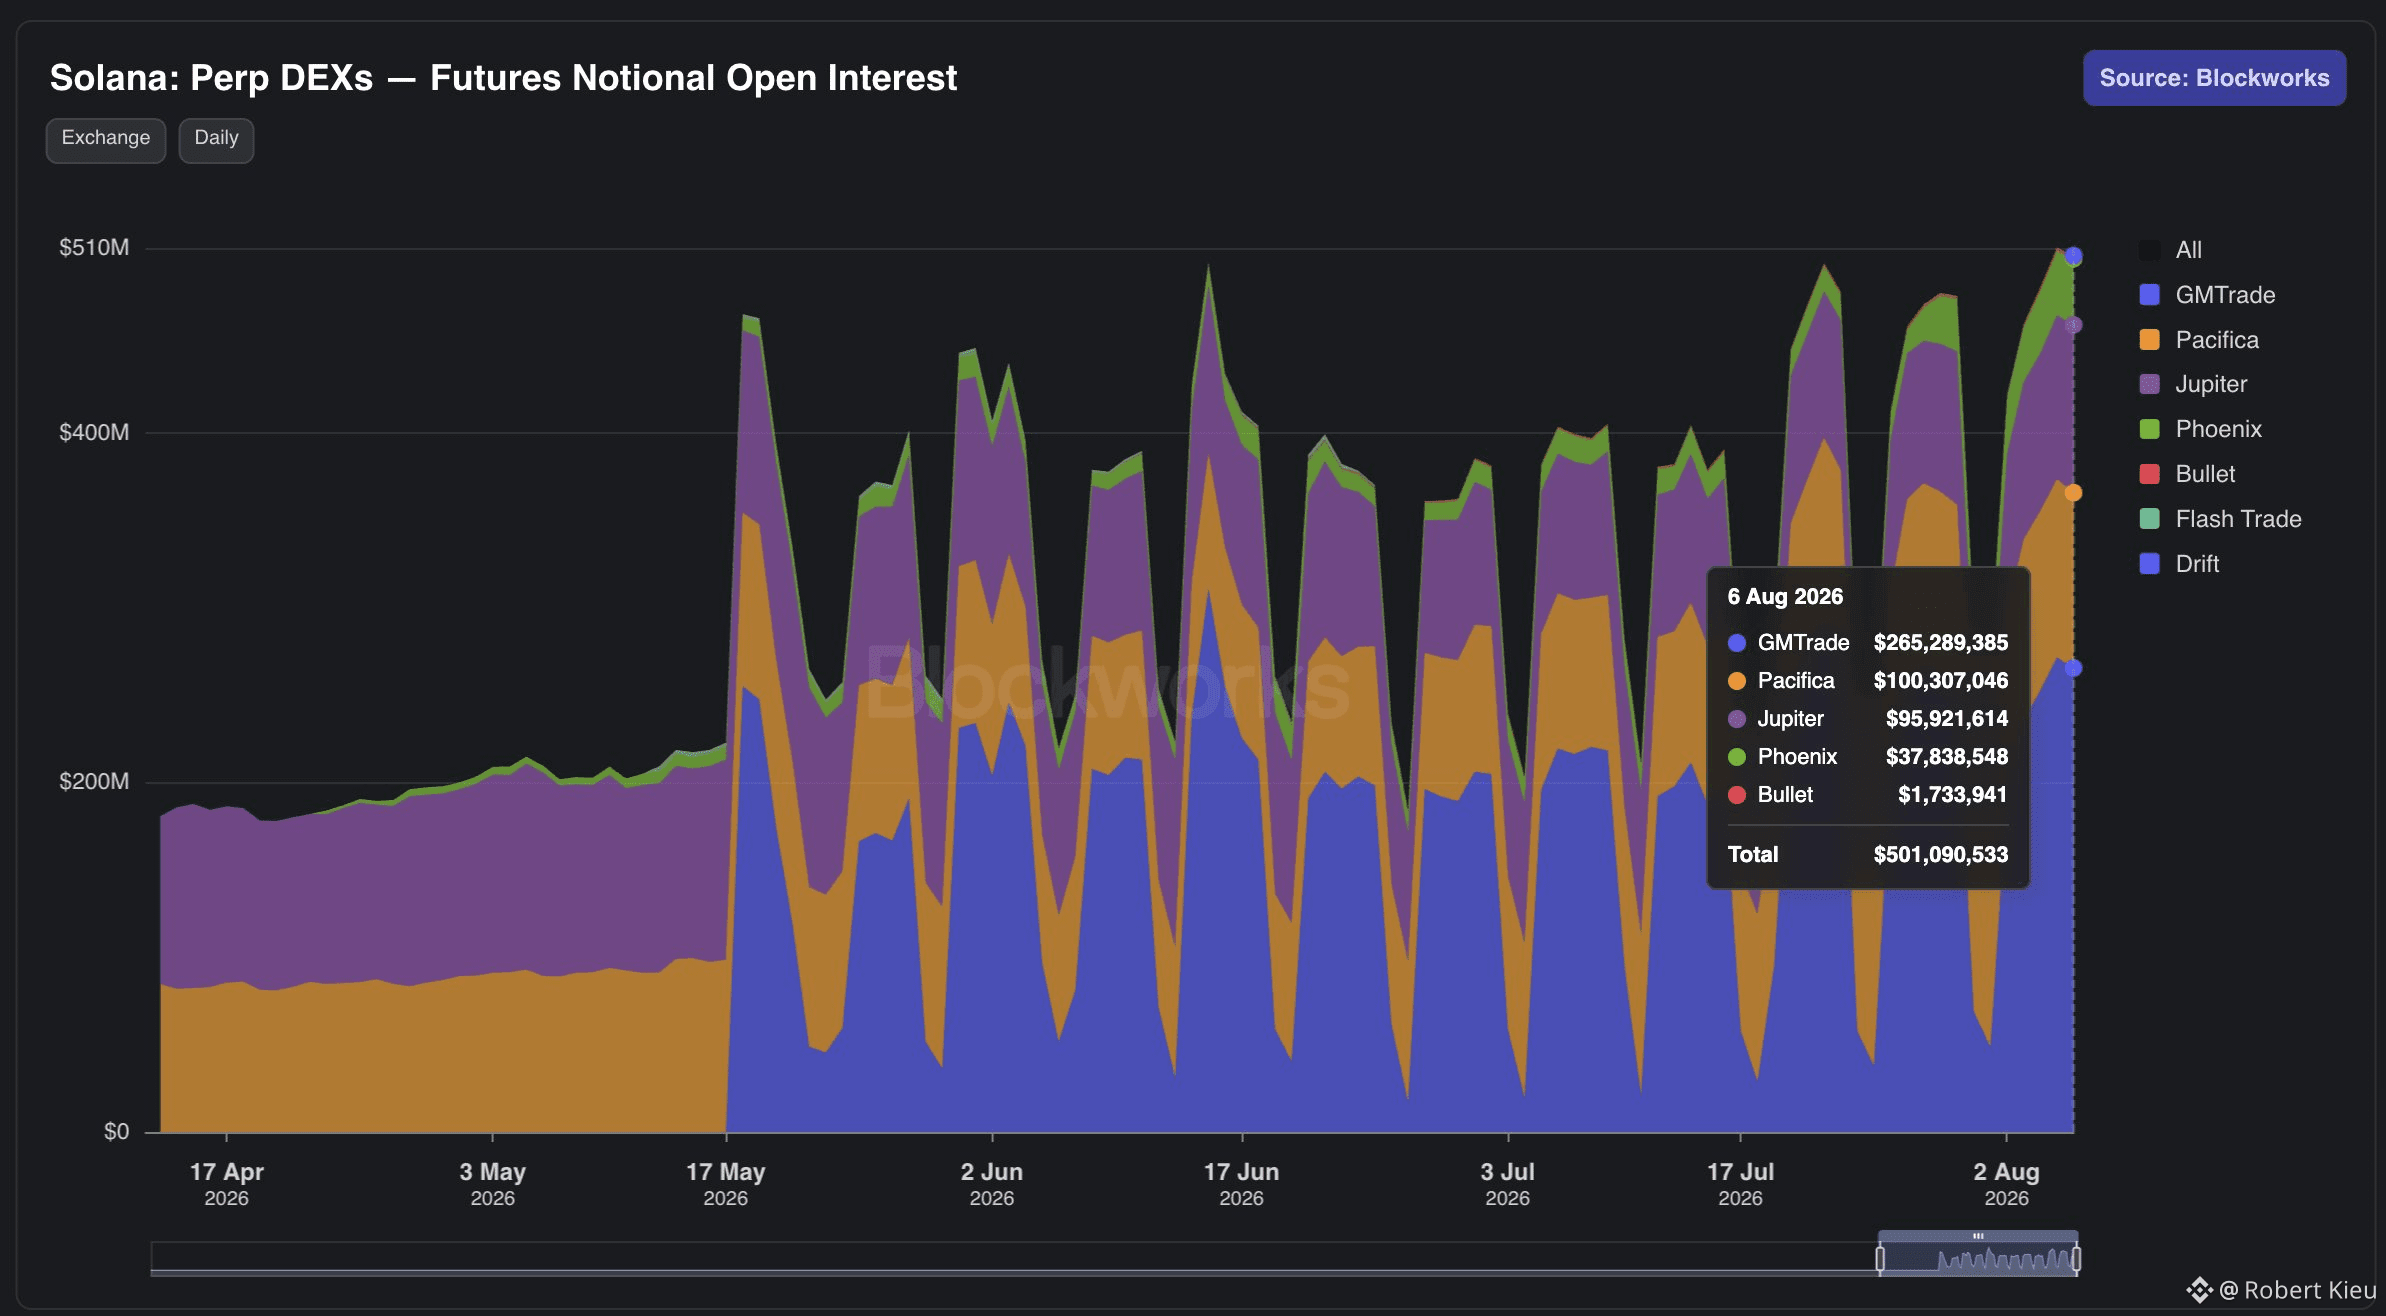The height and width of the screenshot is (1316, 2386).
Task: Hide the Pacifica series via the legend
Action: tap(2198, 340)
